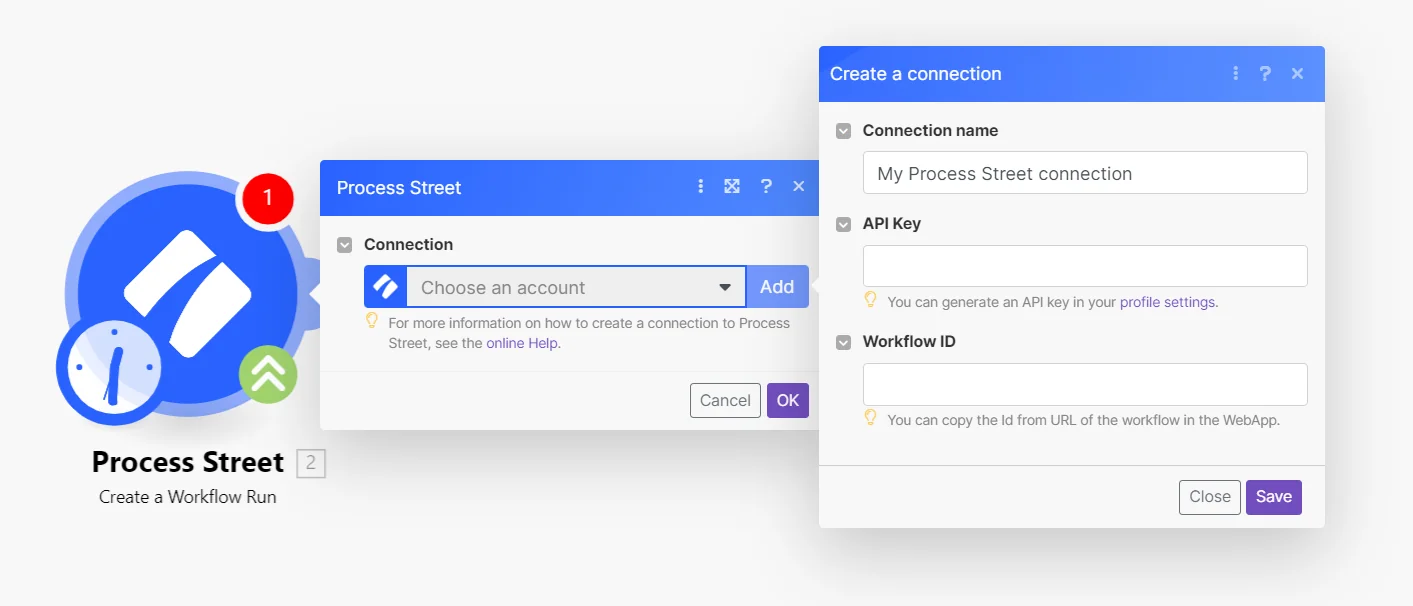Click the clock schedule icon on module
The width and height of the screenshot is (1413, 606).
point(115,368)
